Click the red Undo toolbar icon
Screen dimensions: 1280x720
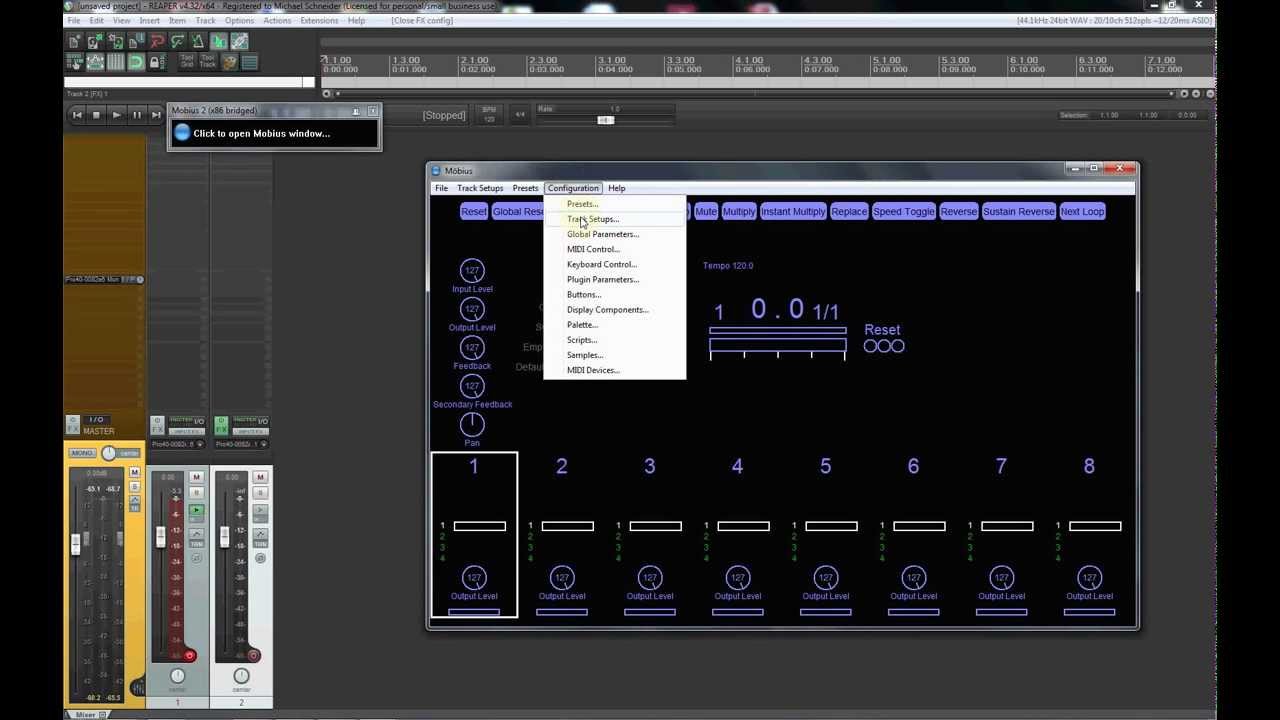point(157,41)
